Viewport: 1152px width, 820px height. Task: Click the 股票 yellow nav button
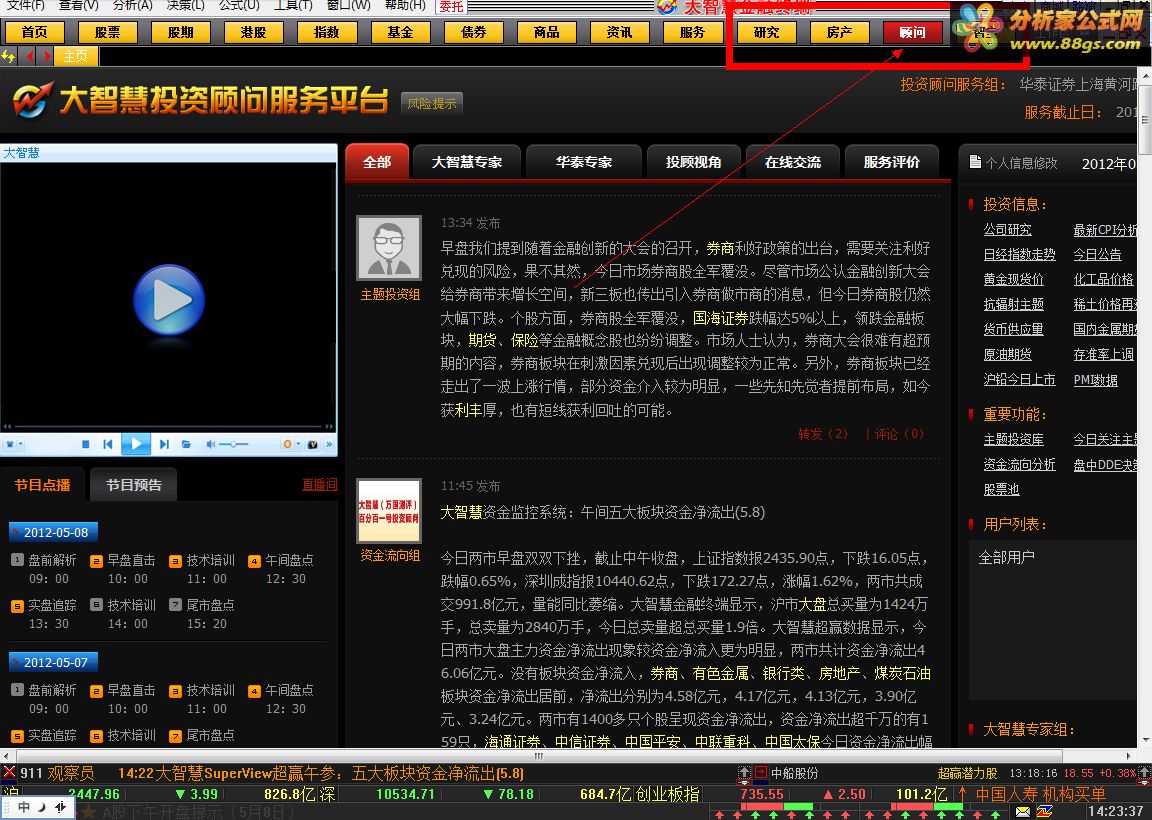coord(107,32)
